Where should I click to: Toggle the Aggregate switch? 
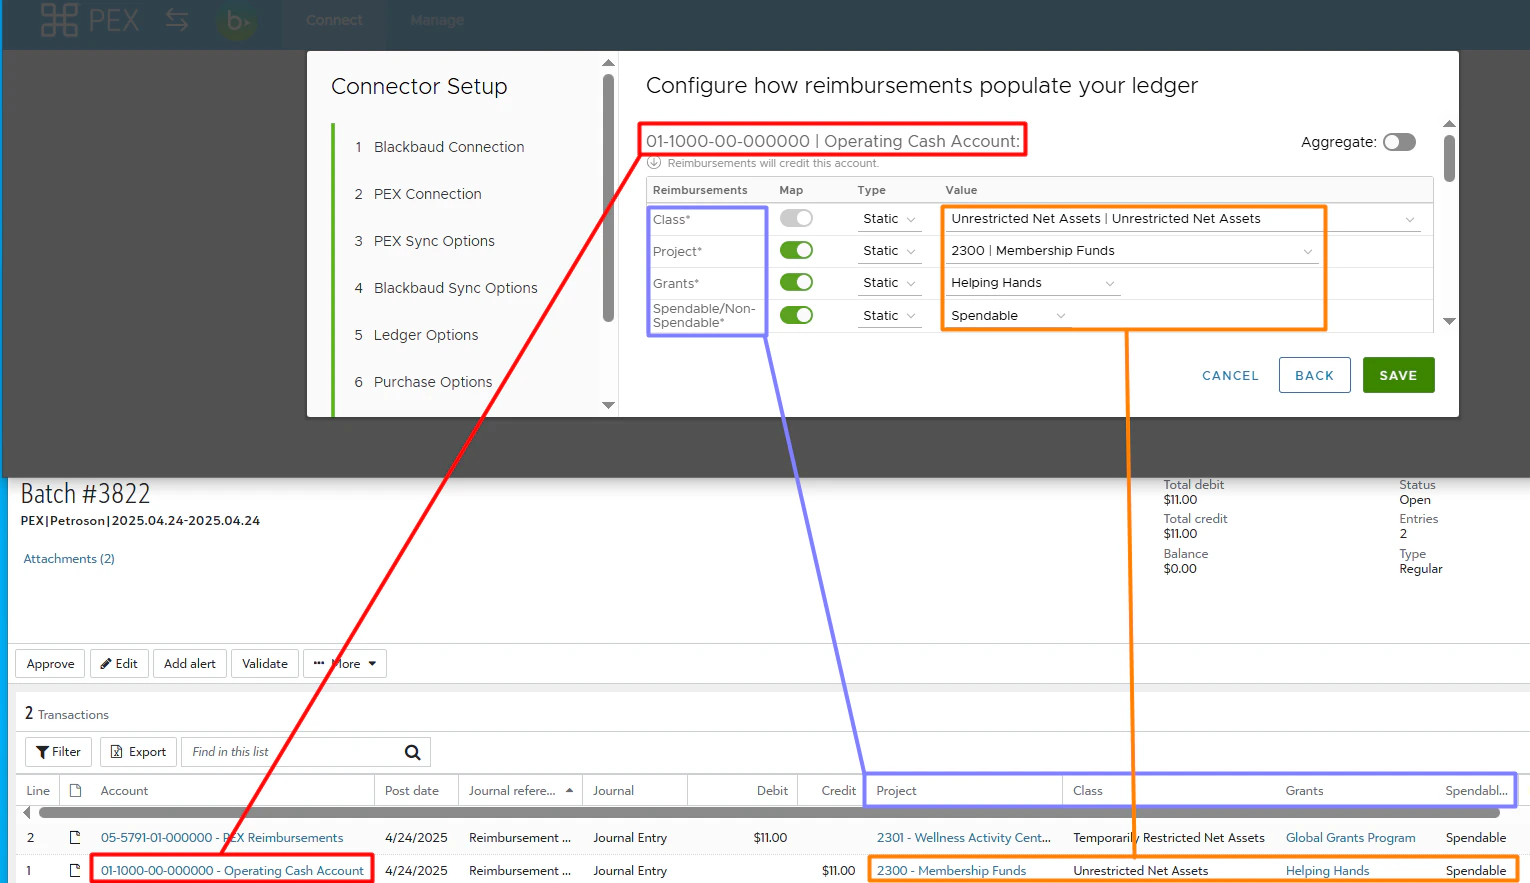pyautogui.click(x=1399, y=142)
